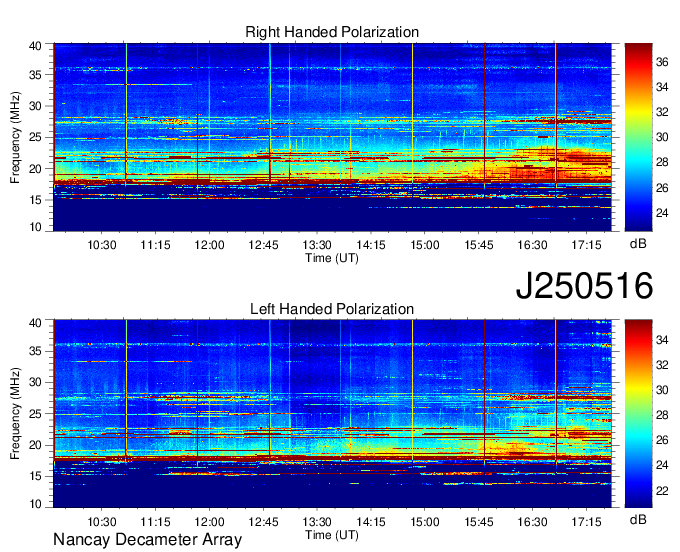Click the top colorbar at the 36 dB level
Viewport: 680px width, 552px height.
pyautogui.click(x=638, y=62)
